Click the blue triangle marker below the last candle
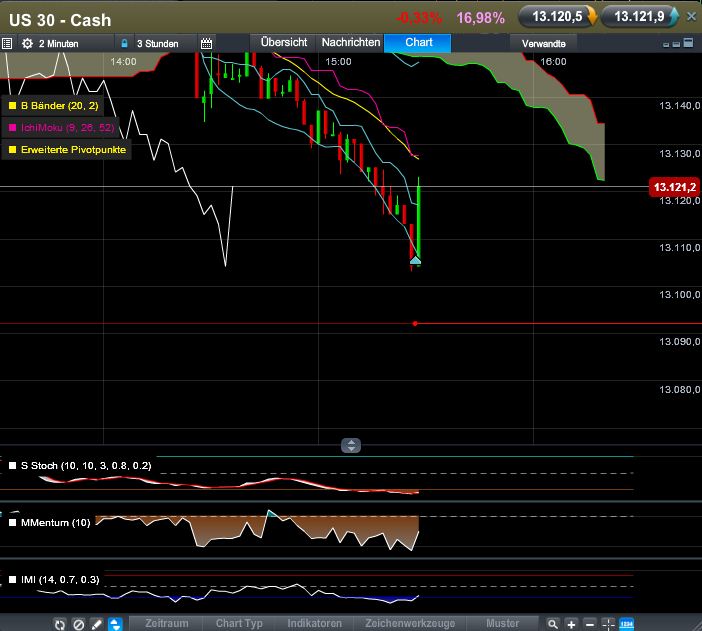702x631 pixels. pyautogui.click(x=415, y=260)
